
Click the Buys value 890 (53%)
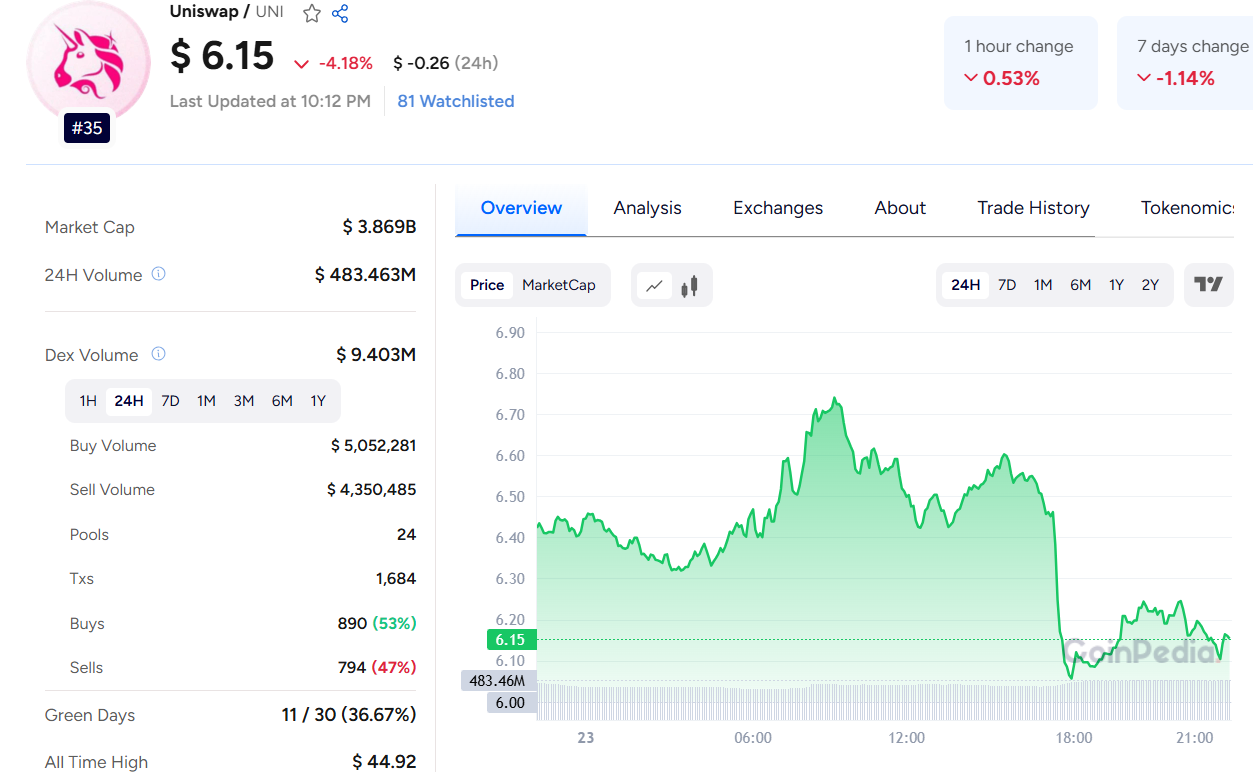pyautogui.click(x=377, y=623)
